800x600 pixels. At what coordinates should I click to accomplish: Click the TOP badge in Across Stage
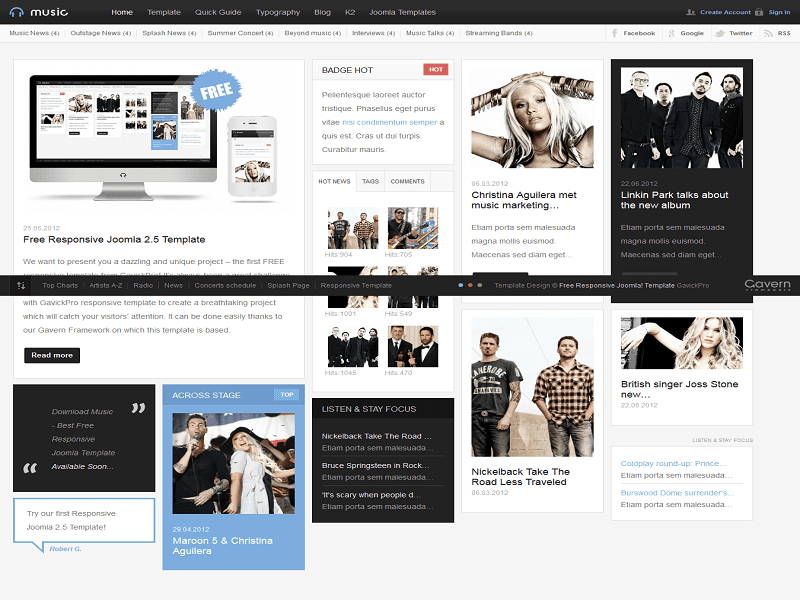[287, 394]
